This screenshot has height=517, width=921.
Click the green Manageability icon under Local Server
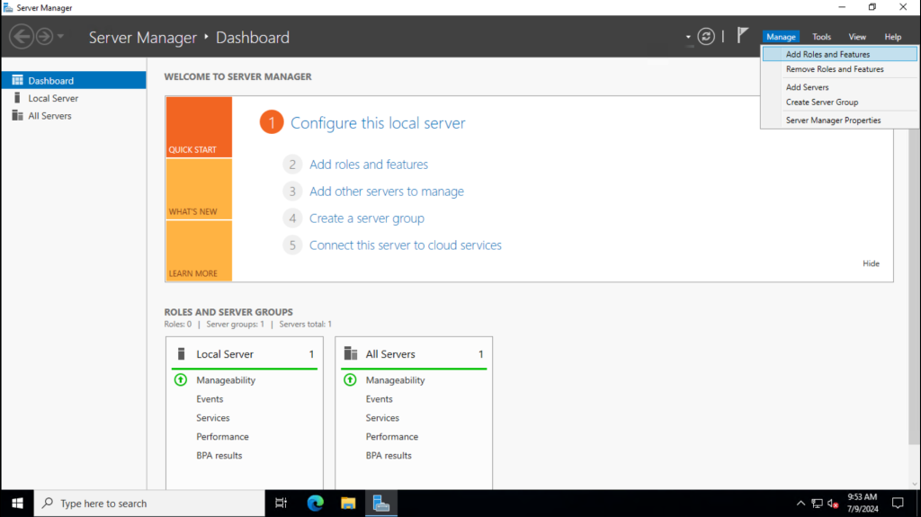click(x=180, y=380)
